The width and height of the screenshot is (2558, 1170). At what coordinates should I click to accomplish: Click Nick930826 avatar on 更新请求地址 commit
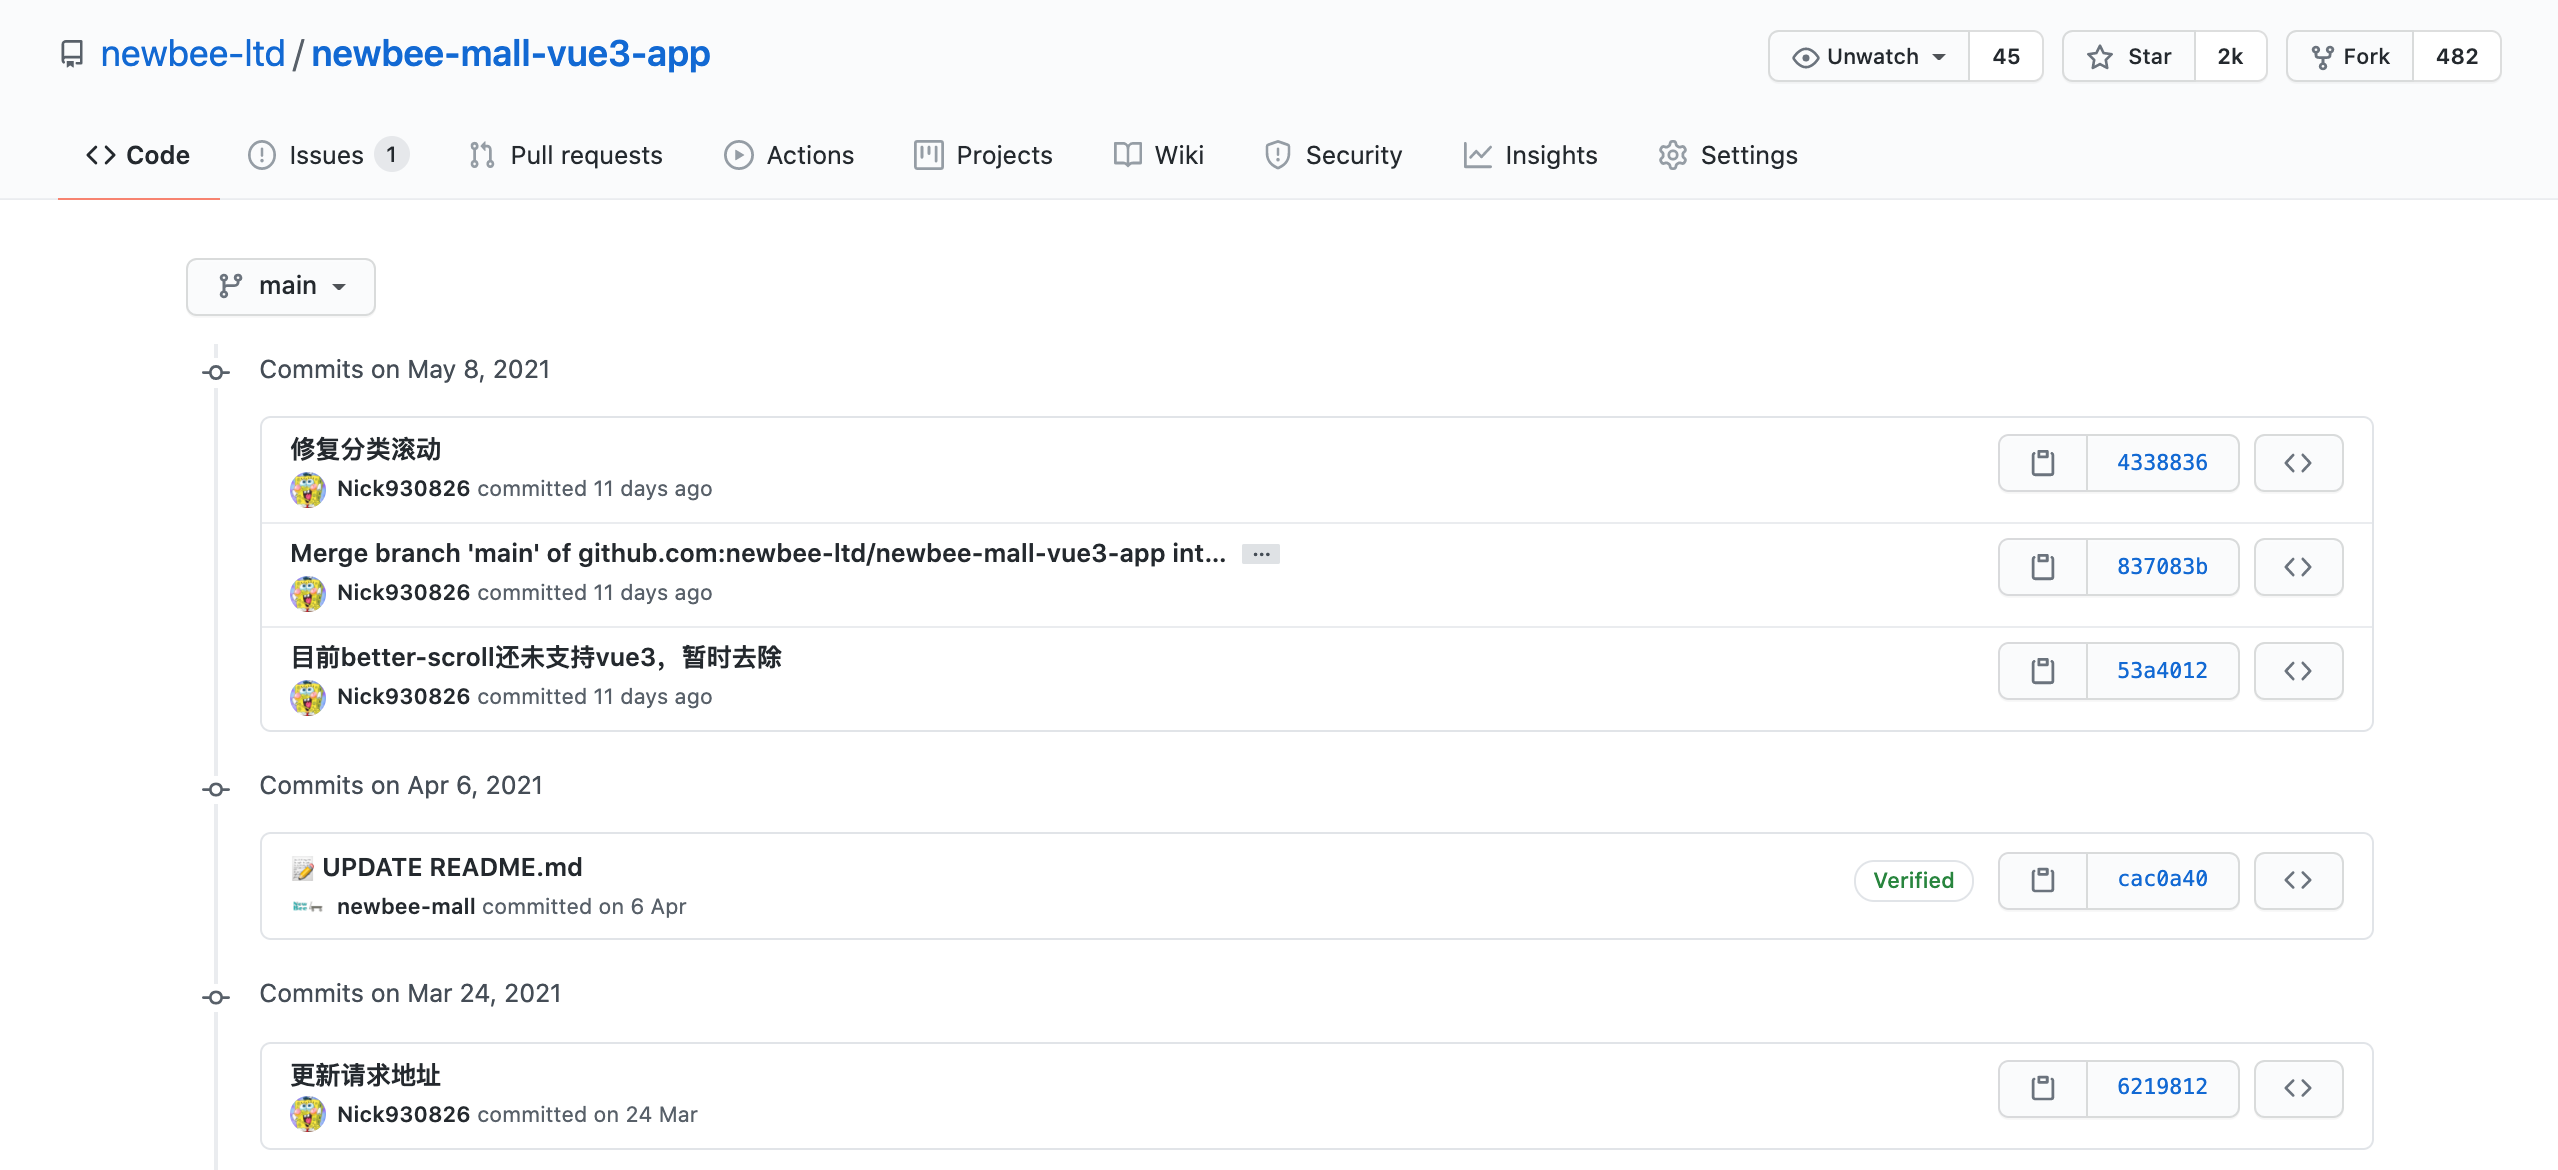pos(308,1115)
